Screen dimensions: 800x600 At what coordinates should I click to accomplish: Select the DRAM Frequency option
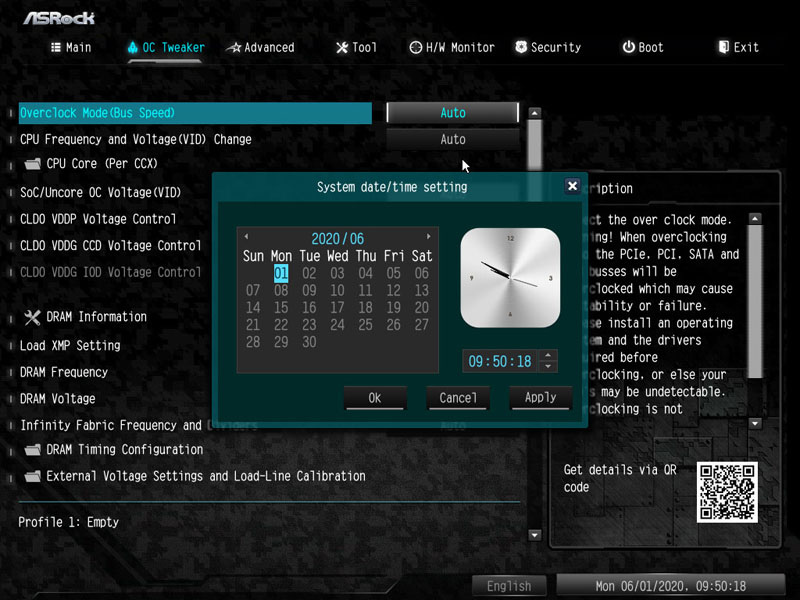(x=64, y=372)
